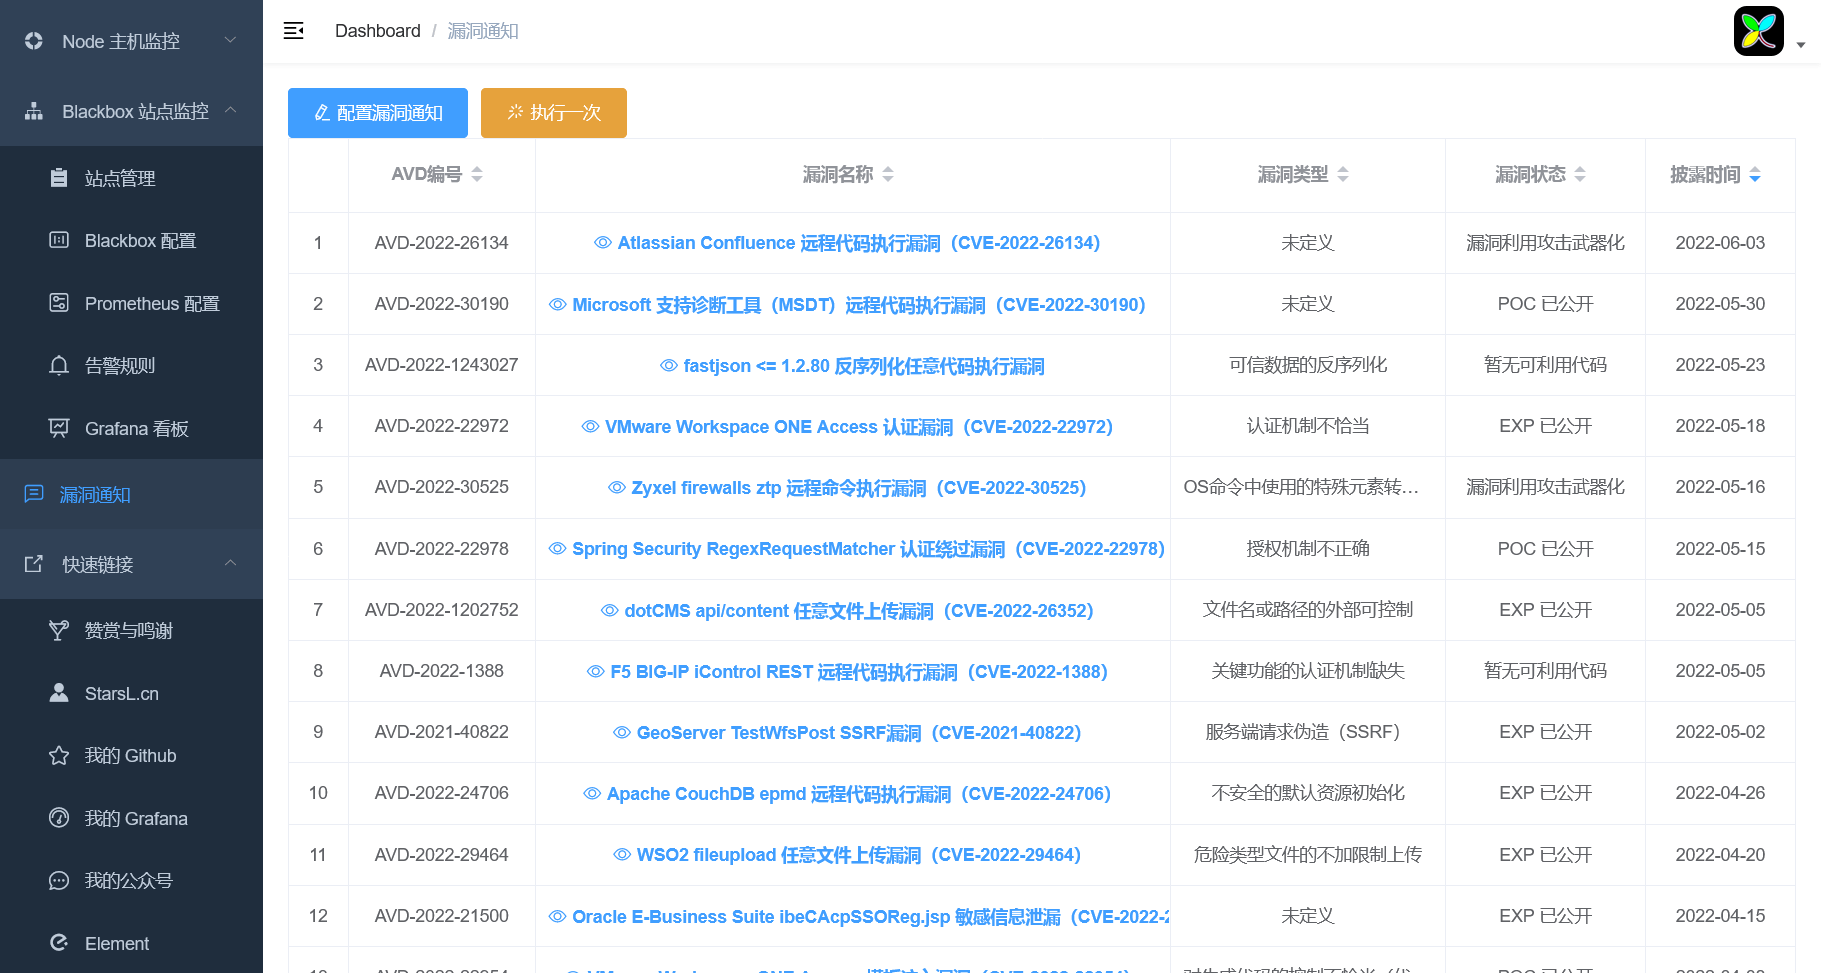Screen dimensions: 1821x973
Task: Click the 站点管理 clipboard icon
Action: [59, 178]
